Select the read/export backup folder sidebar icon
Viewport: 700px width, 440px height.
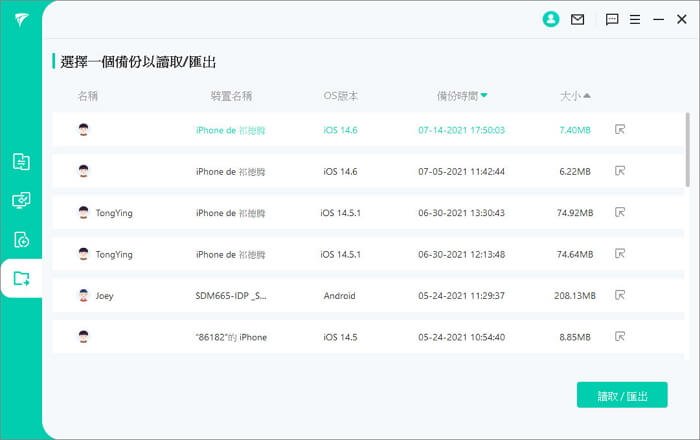(21, 278)
